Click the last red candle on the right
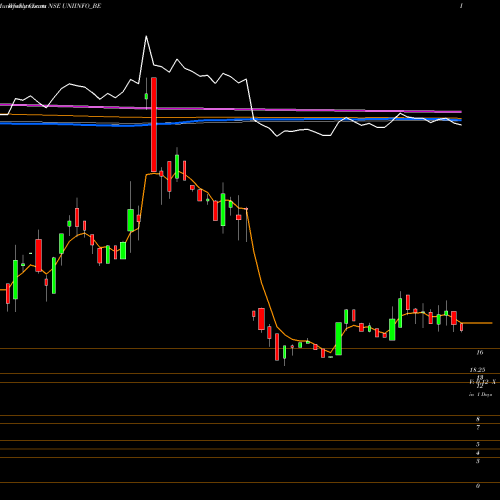The image size is (500, 500). (x=462, y=327)
